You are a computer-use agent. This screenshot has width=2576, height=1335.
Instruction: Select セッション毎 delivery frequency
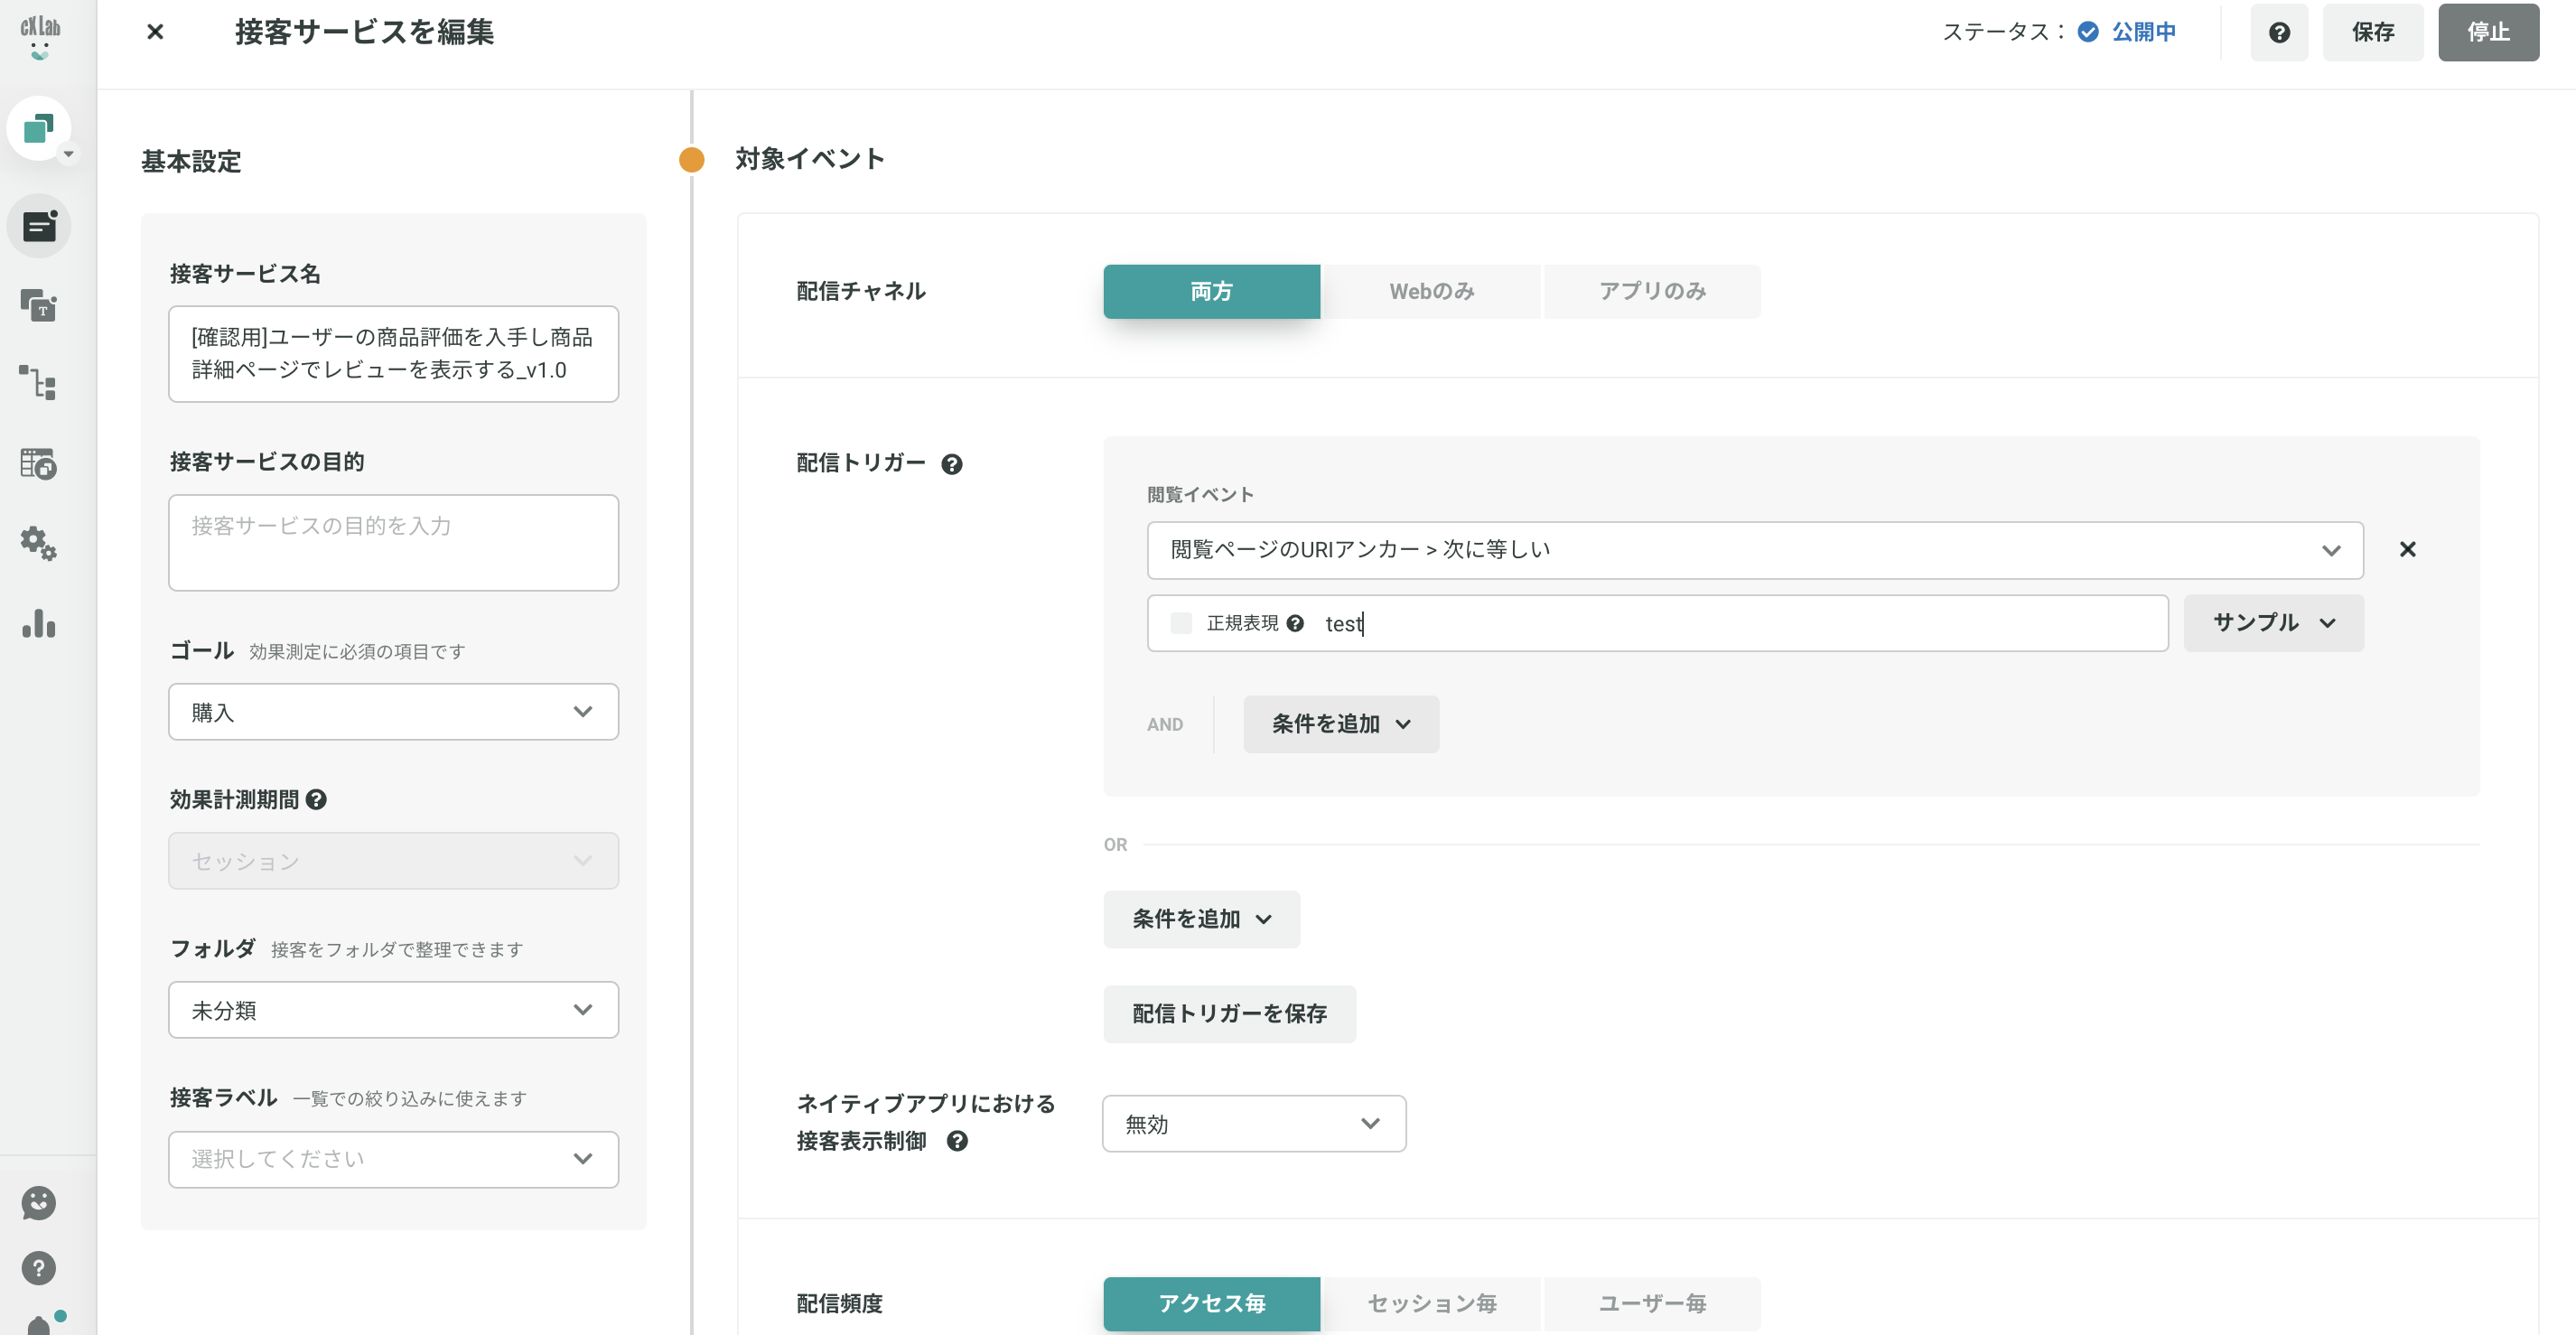coord(1431,1303)
